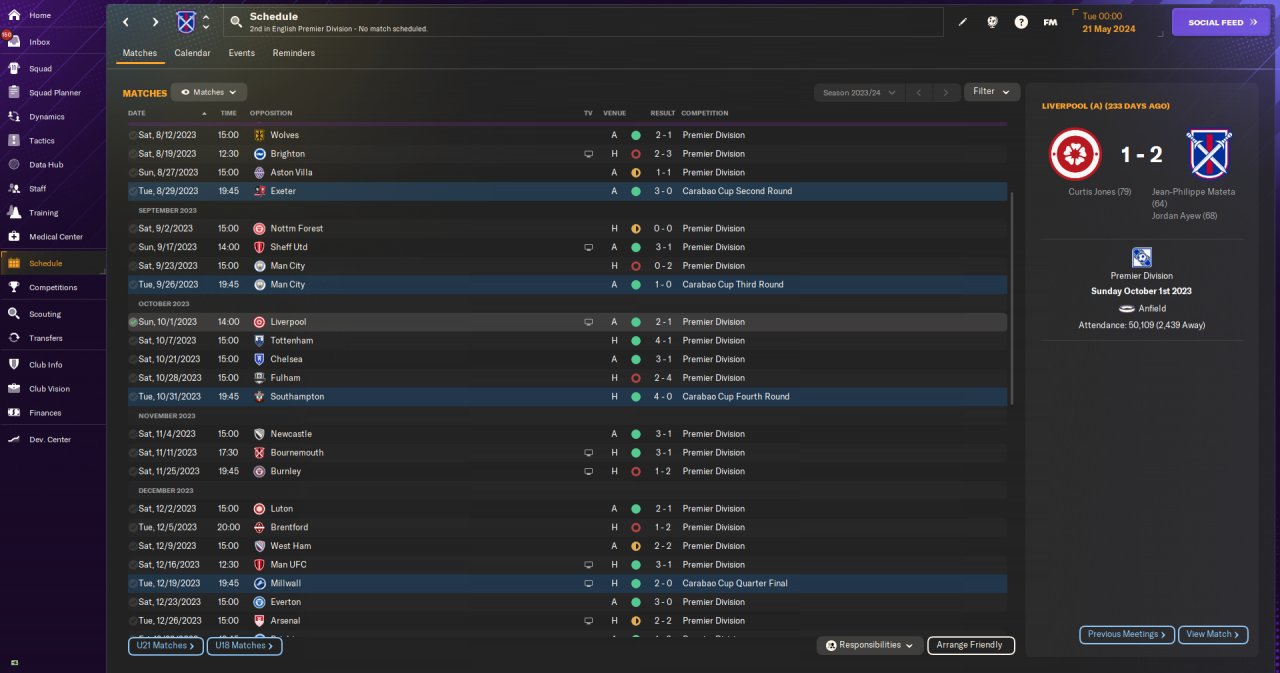The height and width of the screenshot is (673, 1280).
Task: Toggle reminder circle for Newcastle match
Action: pyautogui.click(x=133, y=434)
